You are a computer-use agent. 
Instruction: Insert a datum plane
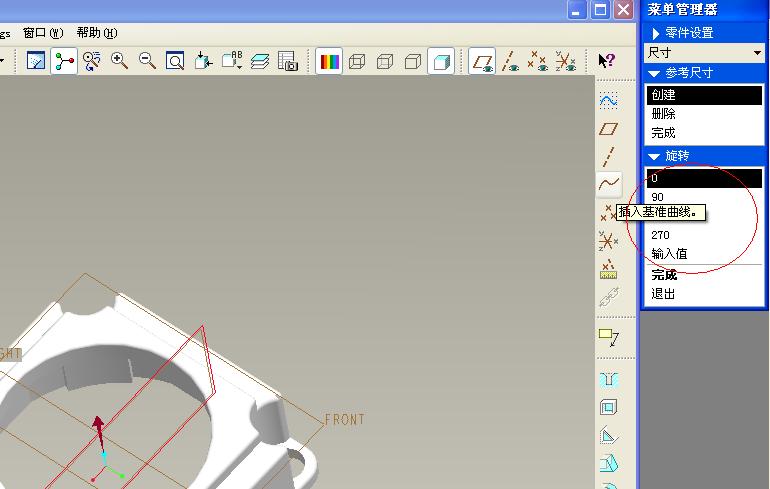click(608, 129)
